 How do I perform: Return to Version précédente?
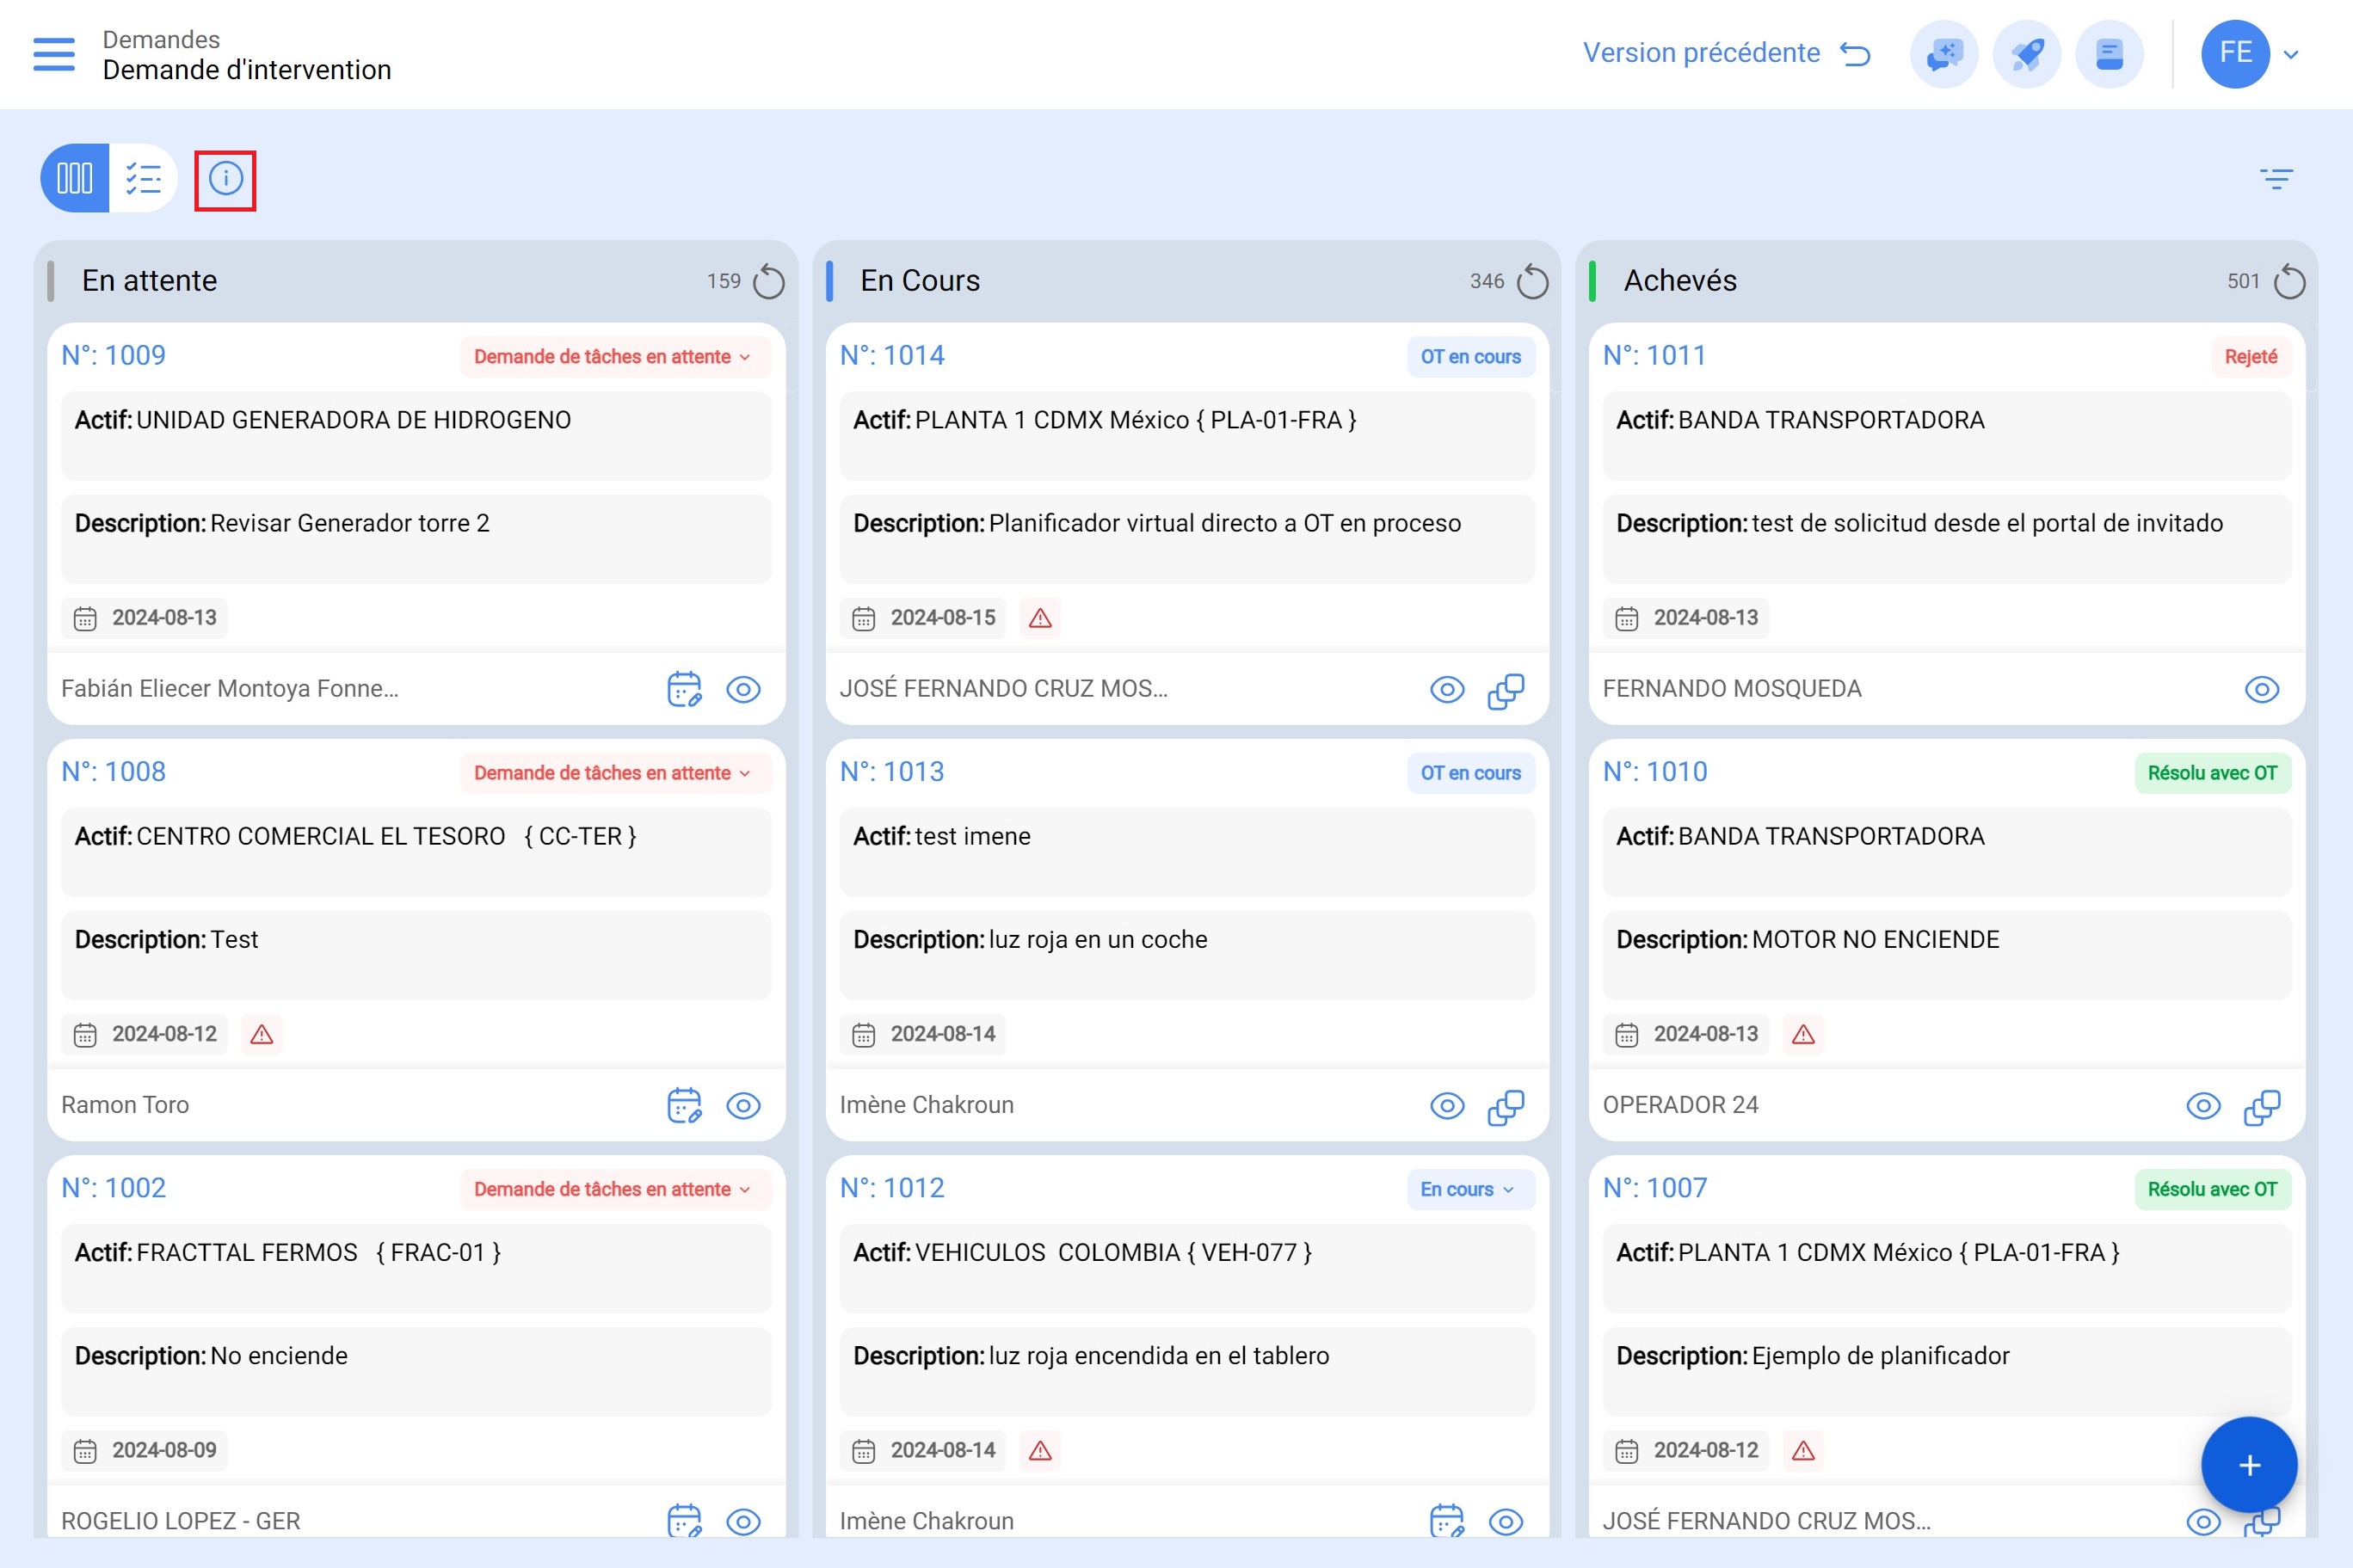(x=1725, y=53)
